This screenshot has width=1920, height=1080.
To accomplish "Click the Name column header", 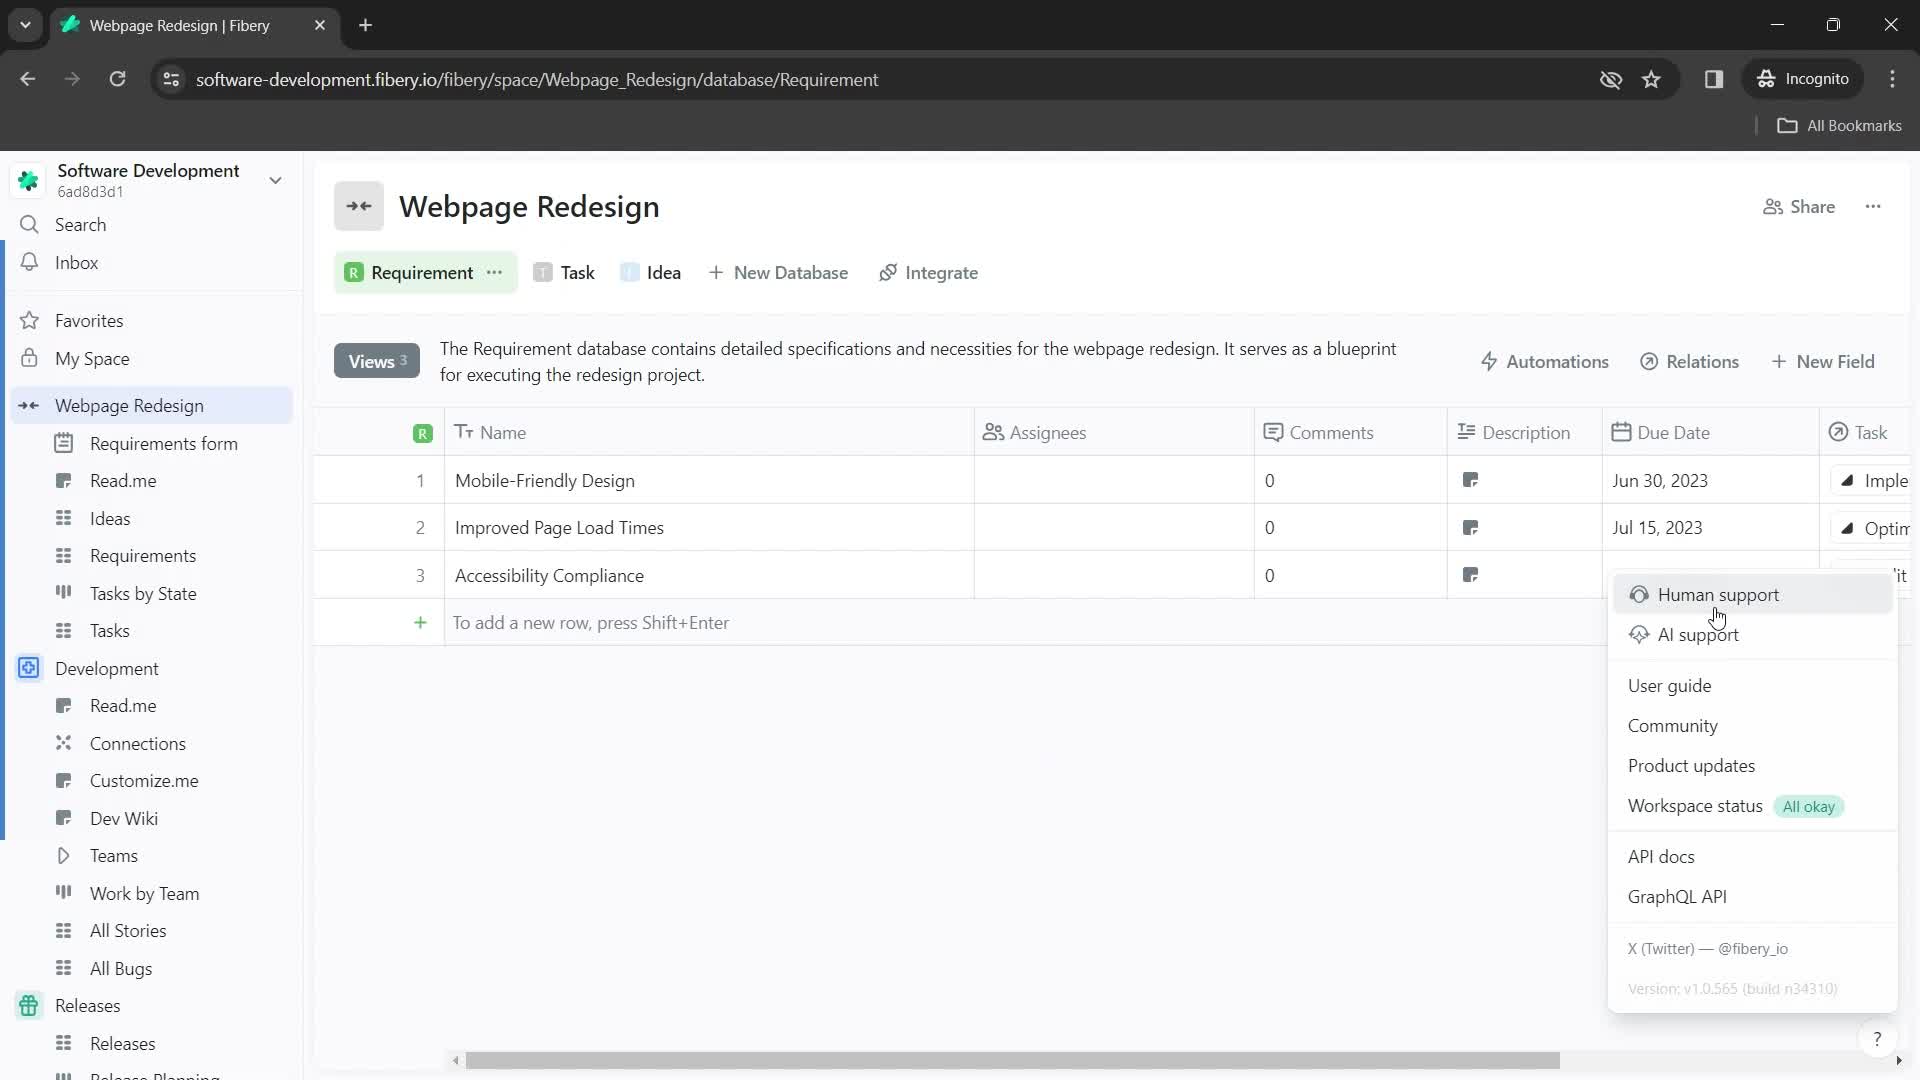I will point(709,433).
